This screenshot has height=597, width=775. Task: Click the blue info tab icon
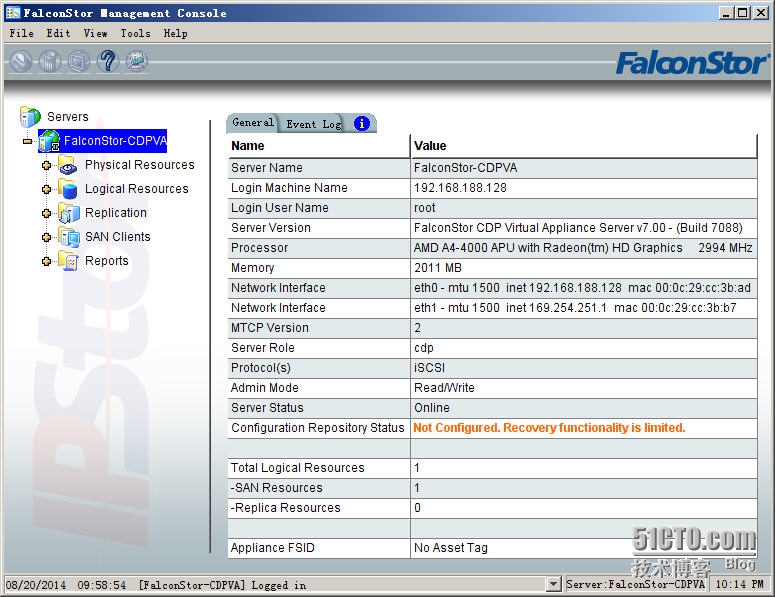pos(362,123)
